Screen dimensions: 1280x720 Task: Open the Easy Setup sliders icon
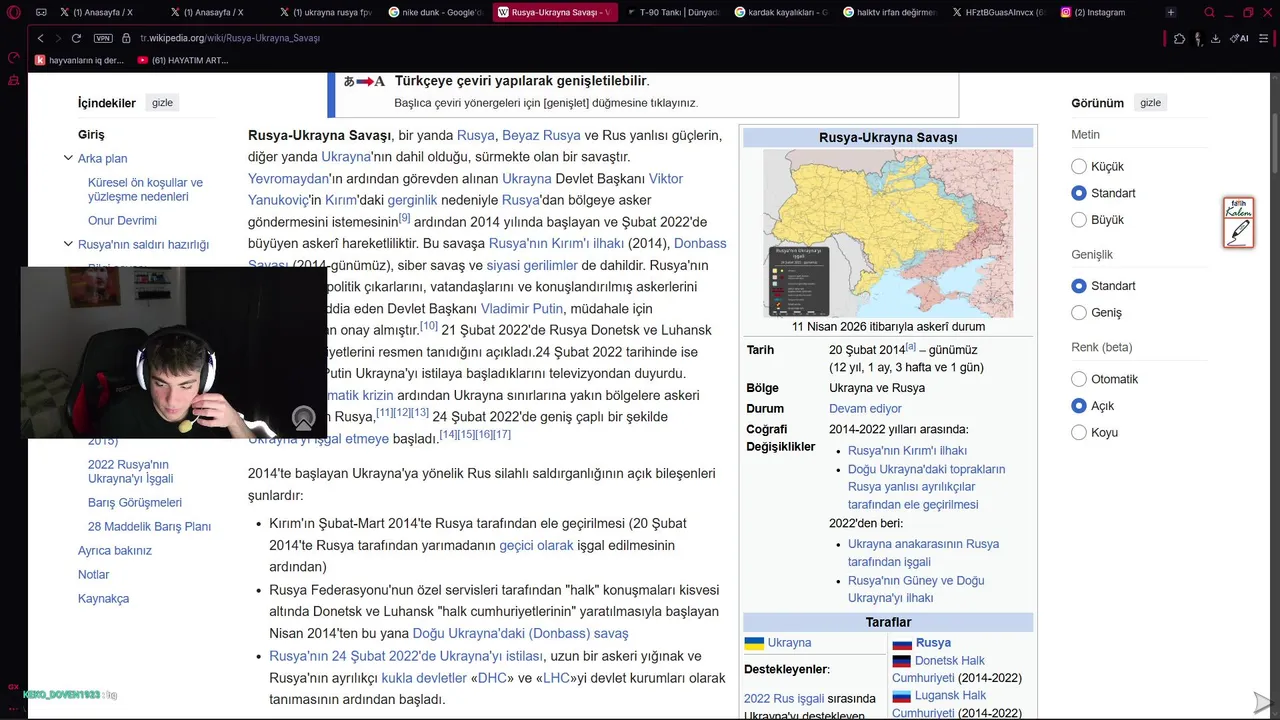coord(1263,38)
